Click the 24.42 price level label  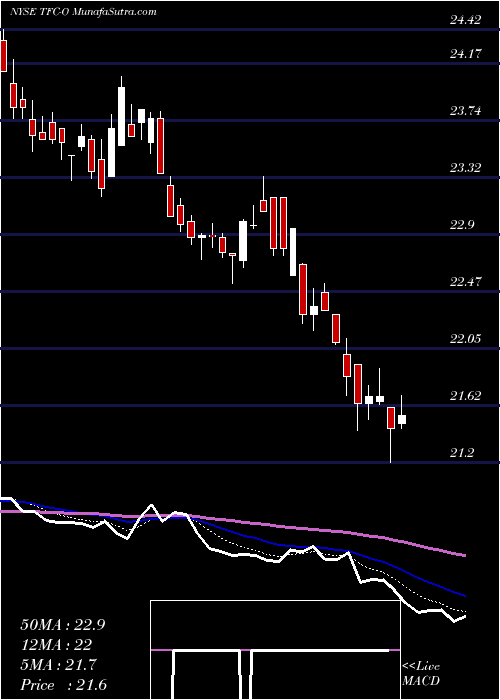[x=465, y=20]
